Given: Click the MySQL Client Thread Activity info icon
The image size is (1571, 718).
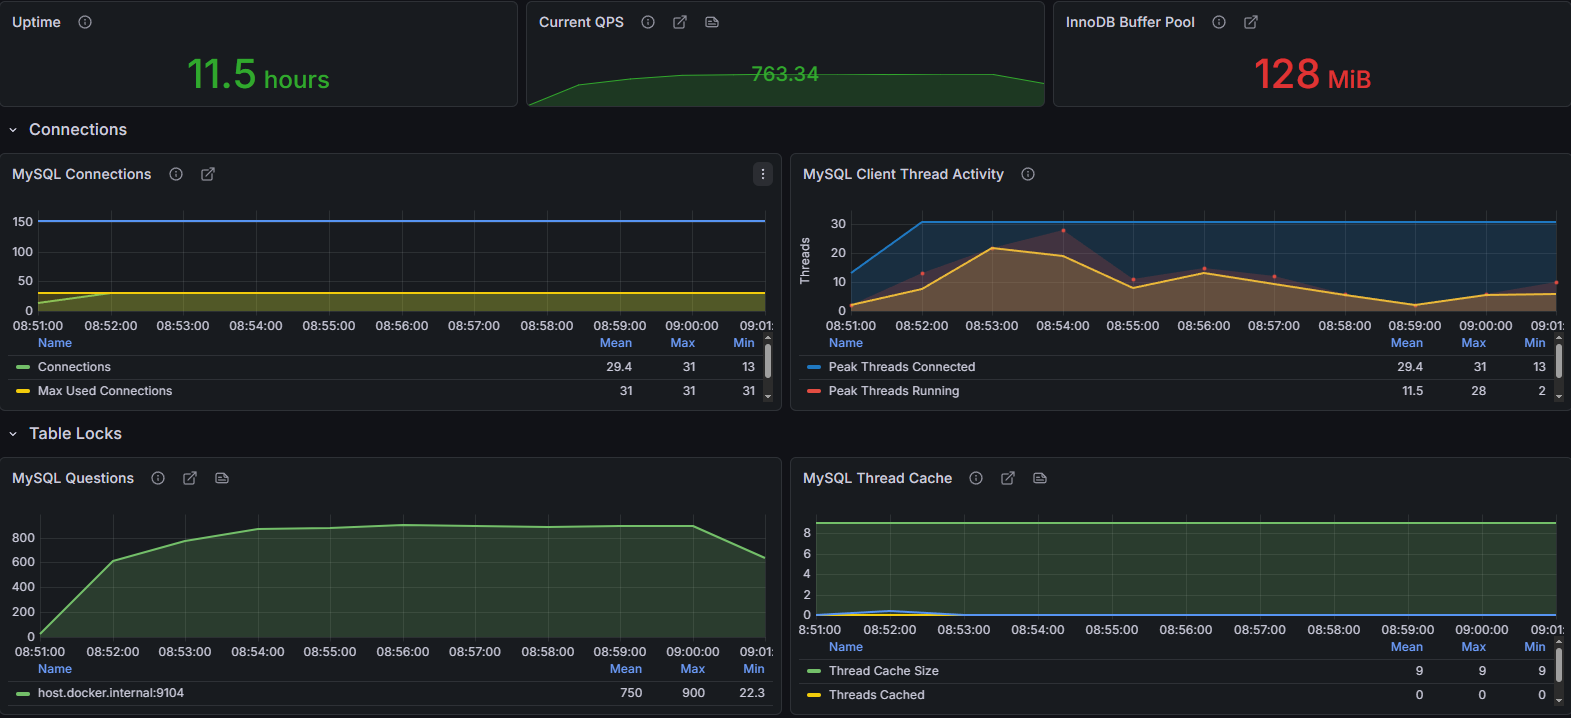Looking at the screenshot, I should (1028, 174).
